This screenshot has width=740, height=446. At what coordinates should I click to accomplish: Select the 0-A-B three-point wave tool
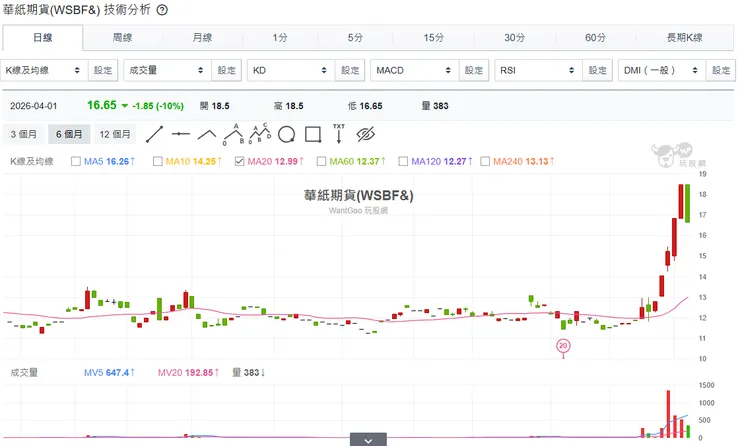tap(234, 135)
